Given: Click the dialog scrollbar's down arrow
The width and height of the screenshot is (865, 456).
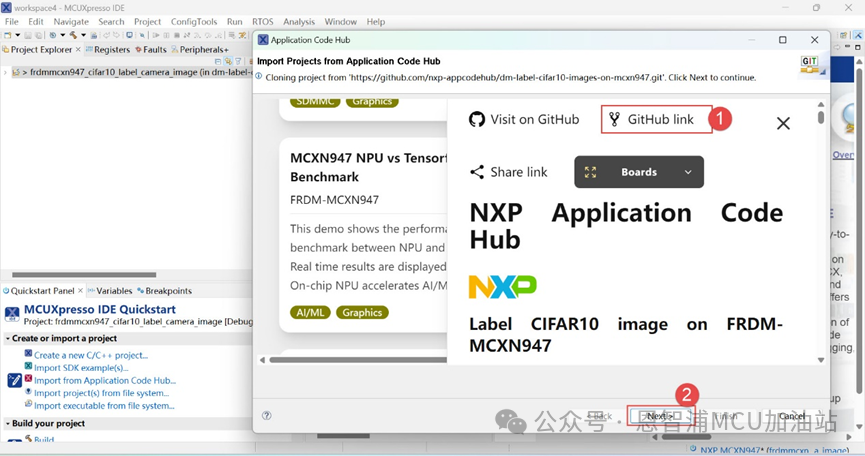Looking at the screenshot, I should 821,360.
